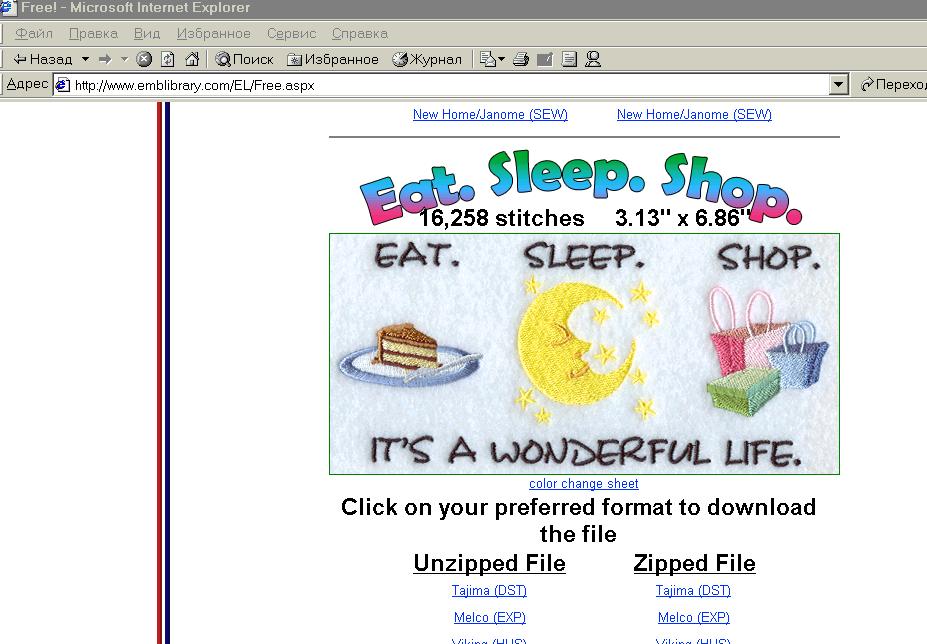Open right New Home/Janome (SEW) link
The height and width of the screenshot is (644, 927).
point(694,115)
